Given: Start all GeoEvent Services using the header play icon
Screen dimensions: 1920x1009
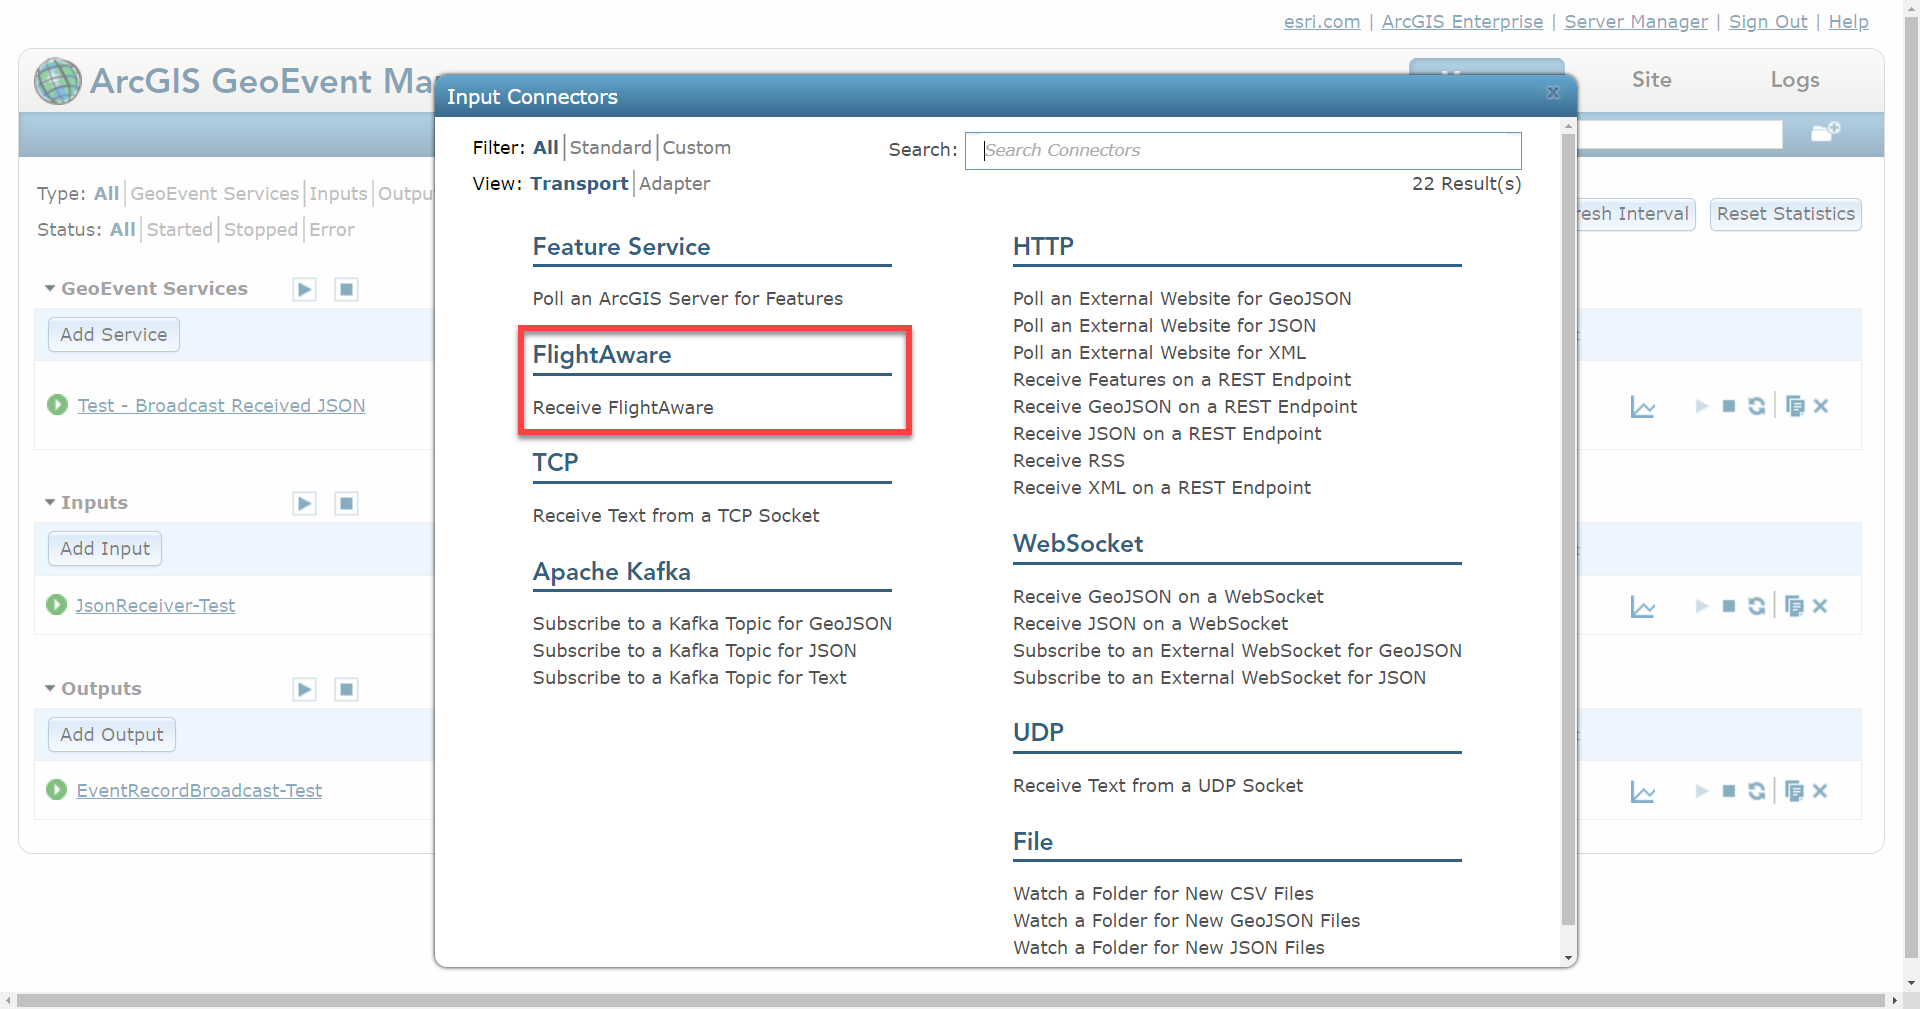Looking at the screenshot, I should coord(303,289).
